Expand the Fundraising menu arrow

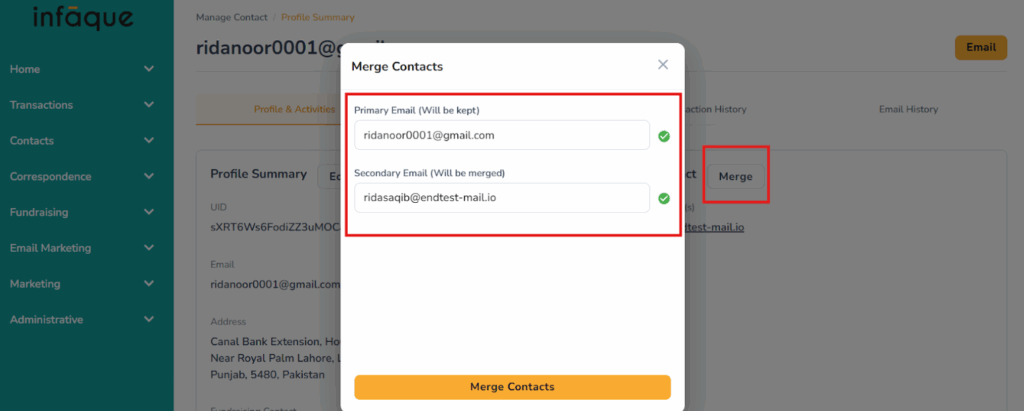point(149,213)
